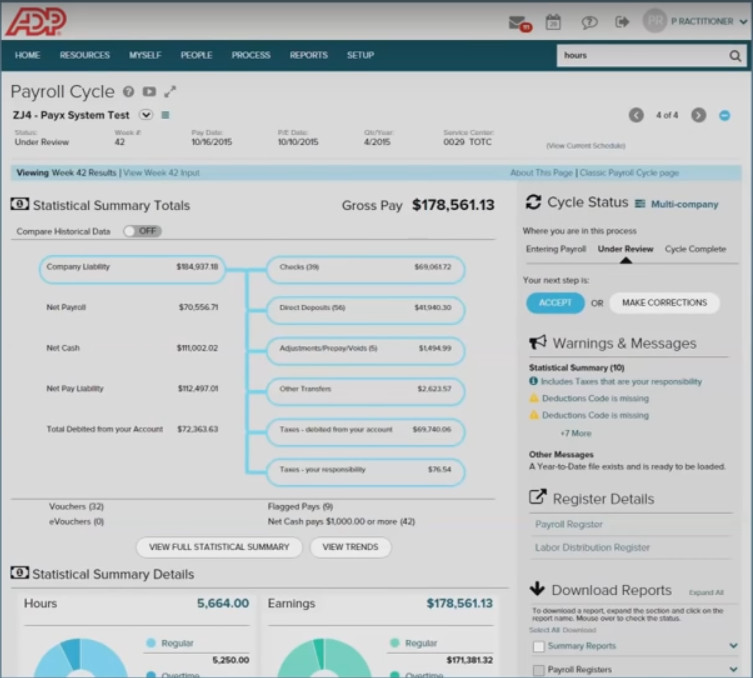Open the MYSELF menu
The height and width of the screenshot is (678, 753).
145,55
